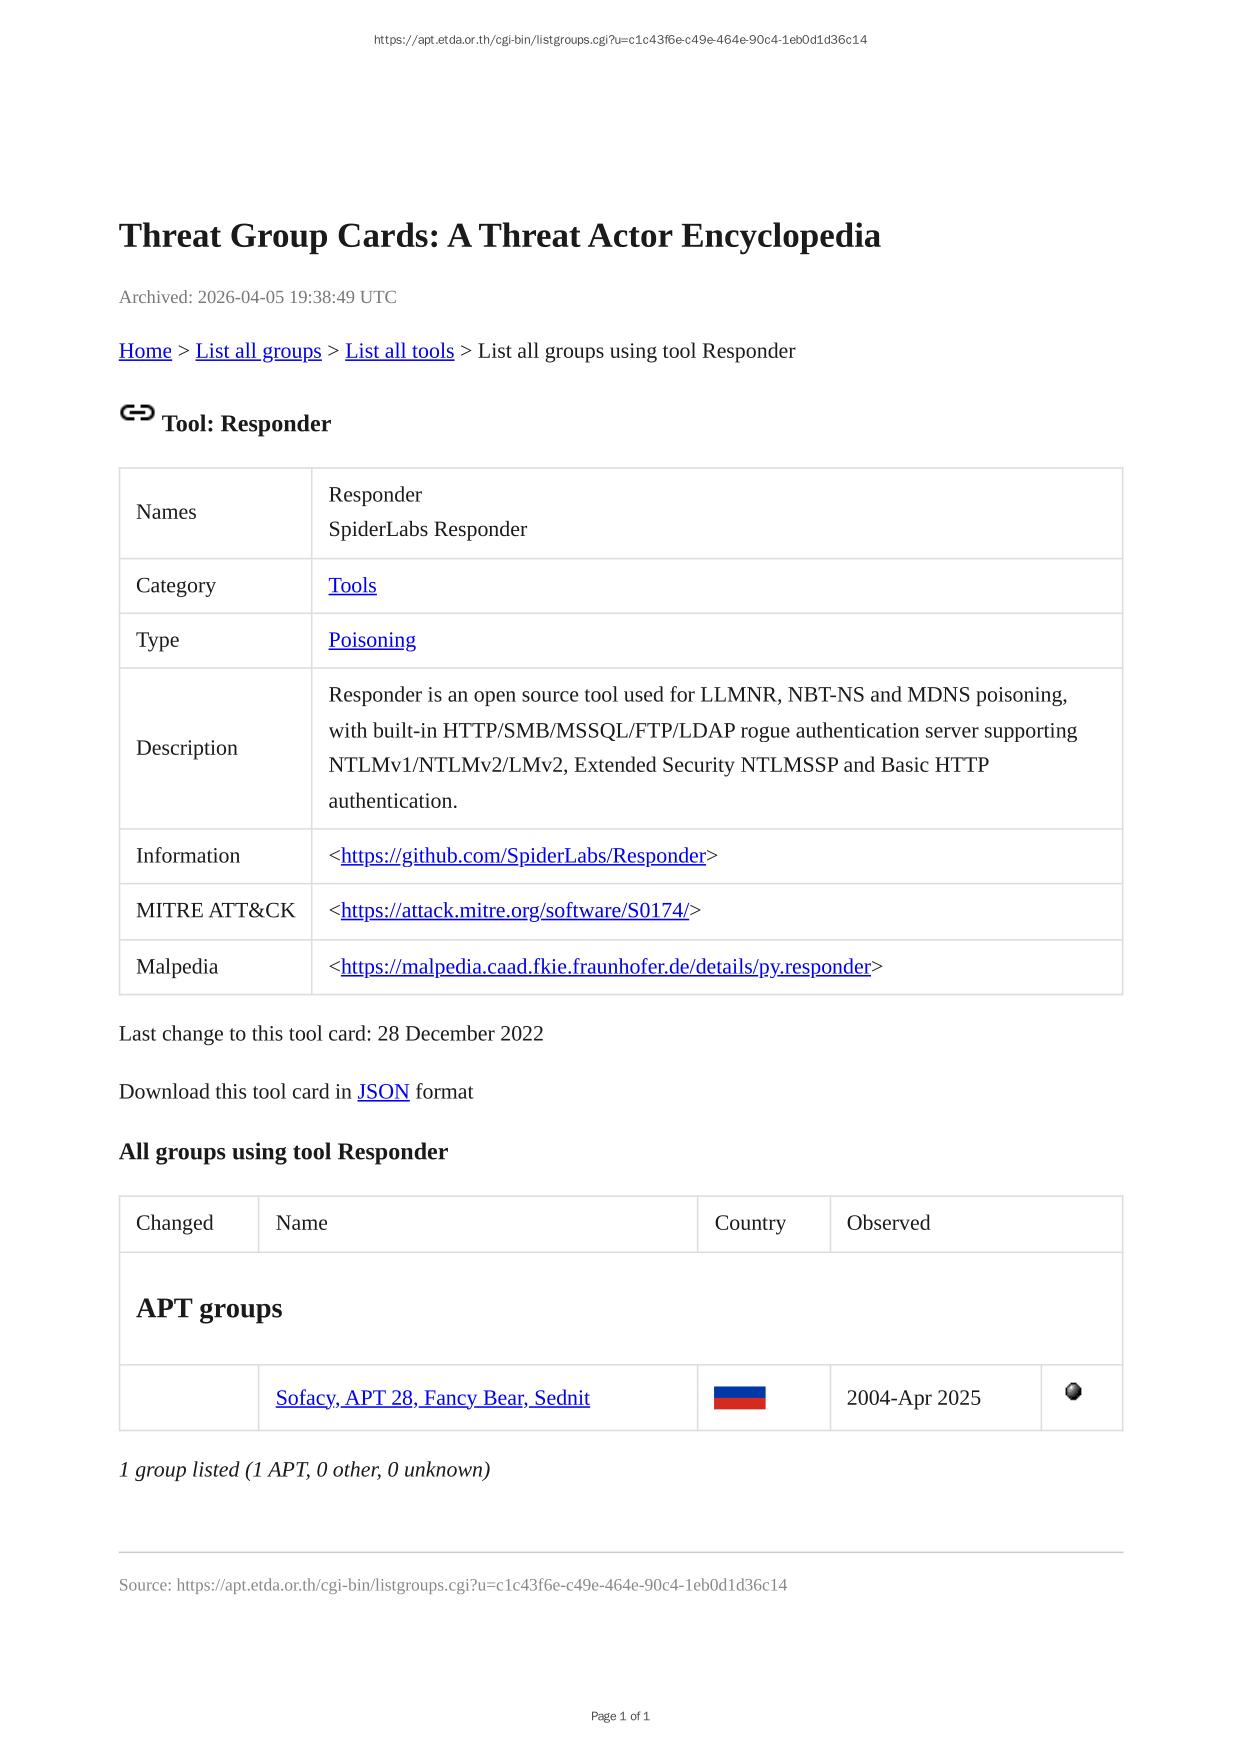
Task: Click the 'APT groups' section heading
Action: 209,1309
